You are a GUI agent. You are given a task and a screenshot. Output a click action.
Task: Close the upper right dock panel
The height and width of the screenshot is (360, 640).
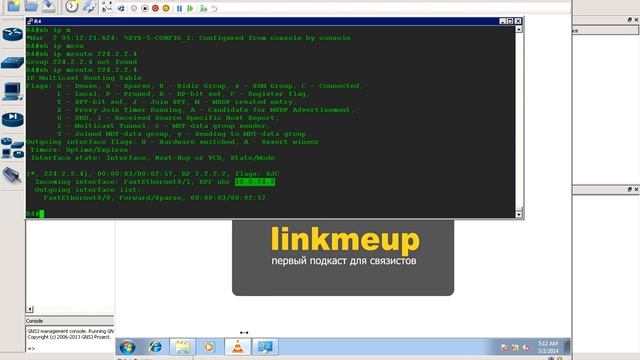(x=636, y=20)
